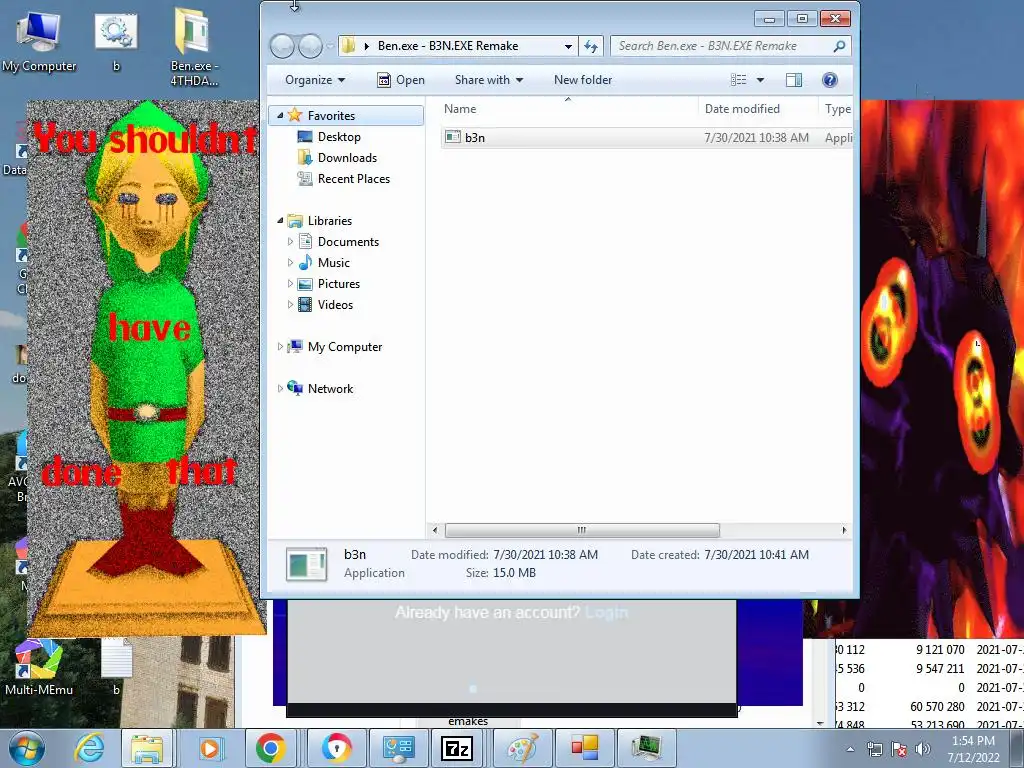Open the resource monitor taskbar icon

coord(646,748)
